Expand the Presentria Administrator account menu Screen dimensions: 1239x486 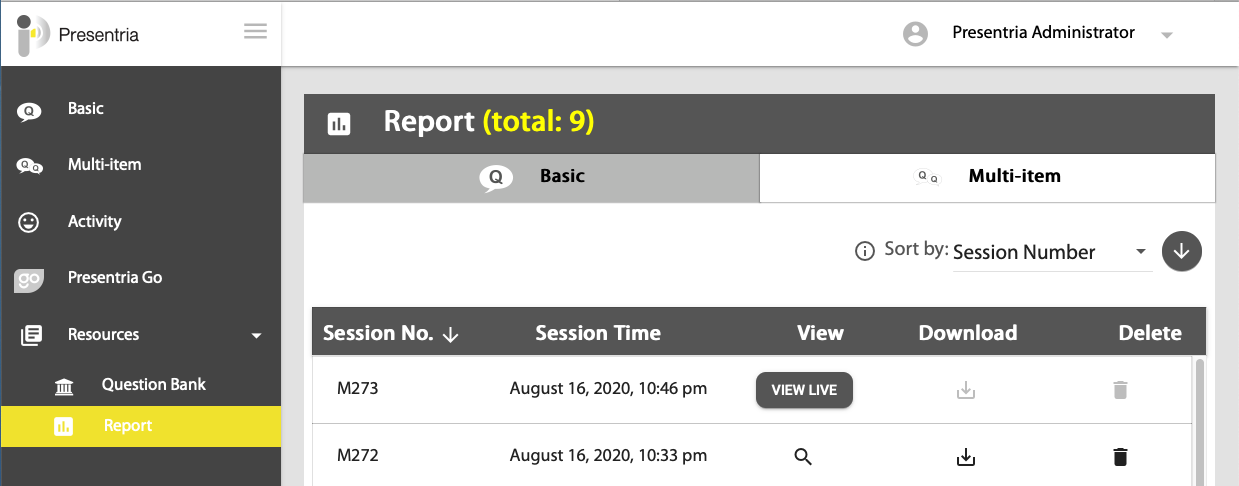click(x=1166, y=35)
